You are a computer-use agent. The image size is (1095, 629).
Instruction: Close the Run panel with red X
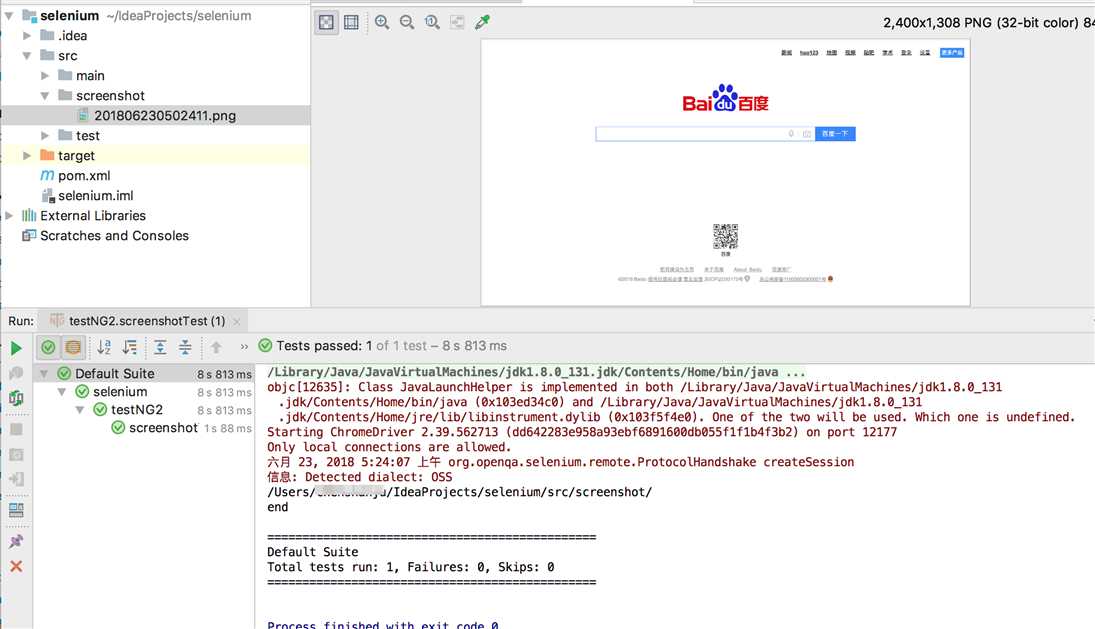pyautogui.click(x=16, y=566)
